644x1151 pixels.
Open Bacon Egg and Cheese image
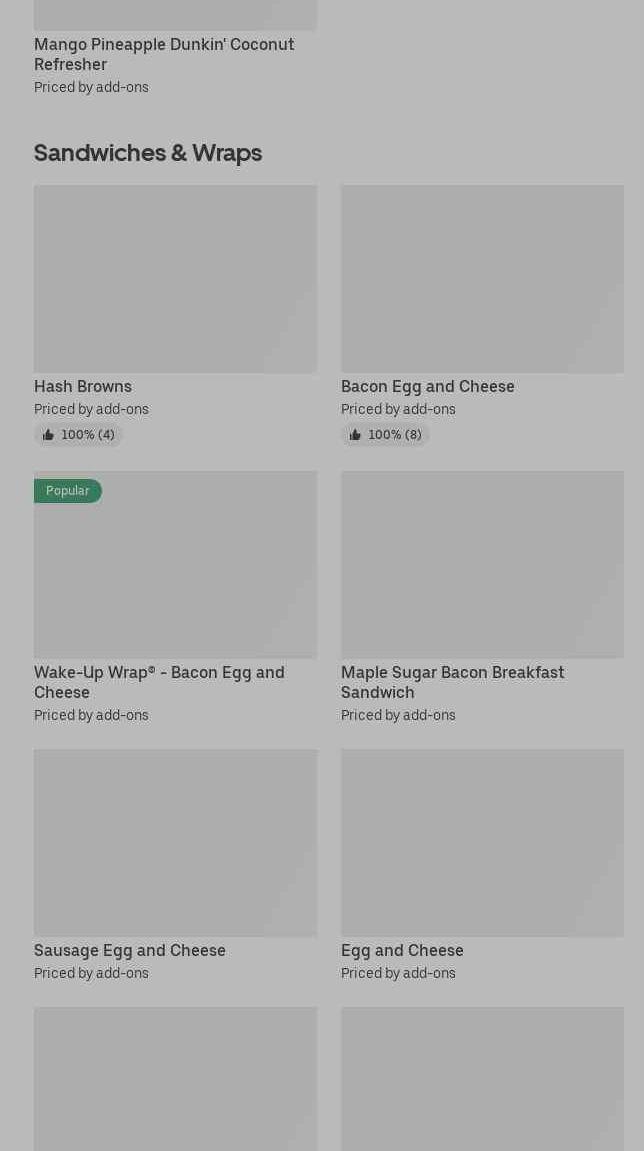[x=482, y=278]
